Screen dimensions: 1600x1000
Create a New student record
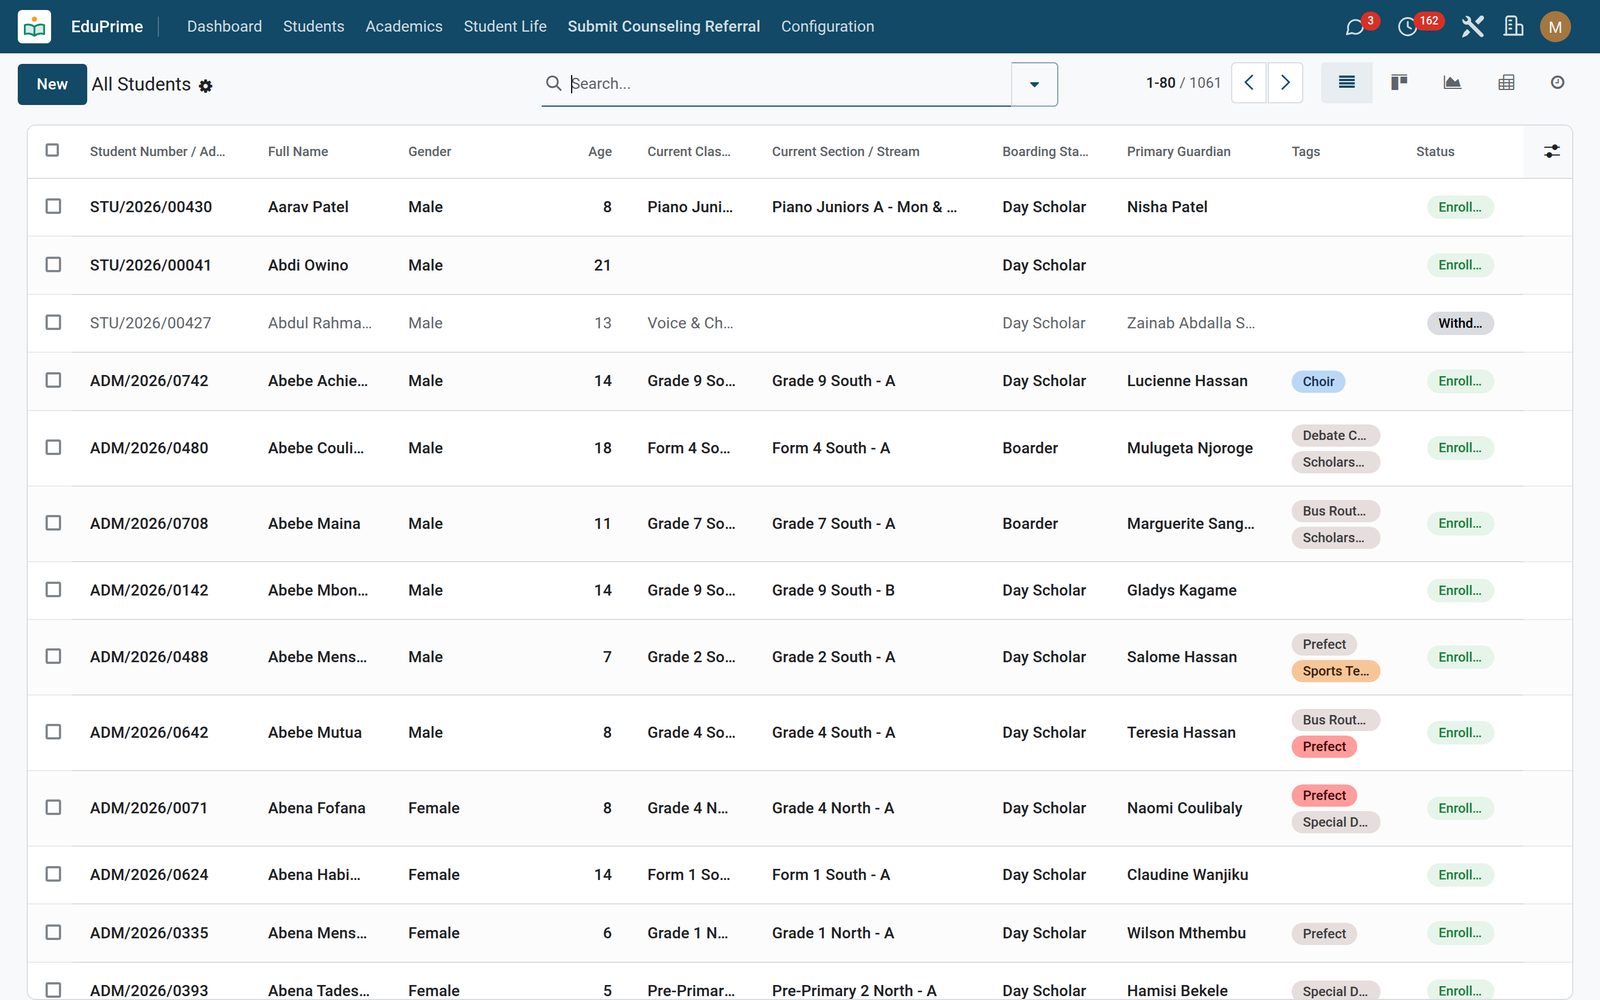click(52, 84)
